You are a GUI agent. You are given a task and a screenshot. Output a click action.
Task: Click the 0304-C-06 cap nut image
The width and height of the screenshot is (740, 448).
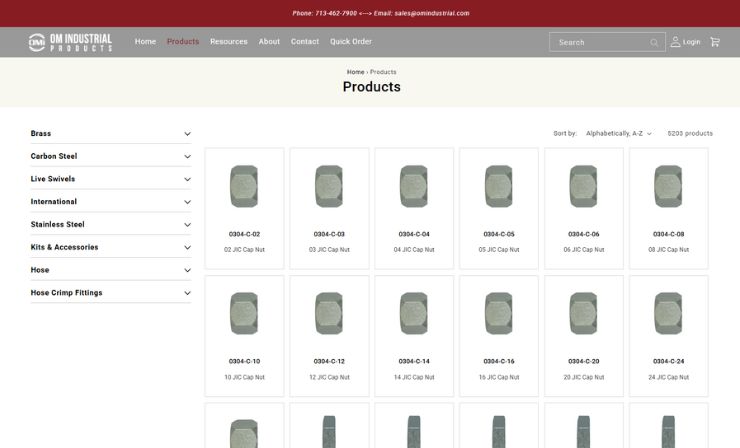coord(583,186)
